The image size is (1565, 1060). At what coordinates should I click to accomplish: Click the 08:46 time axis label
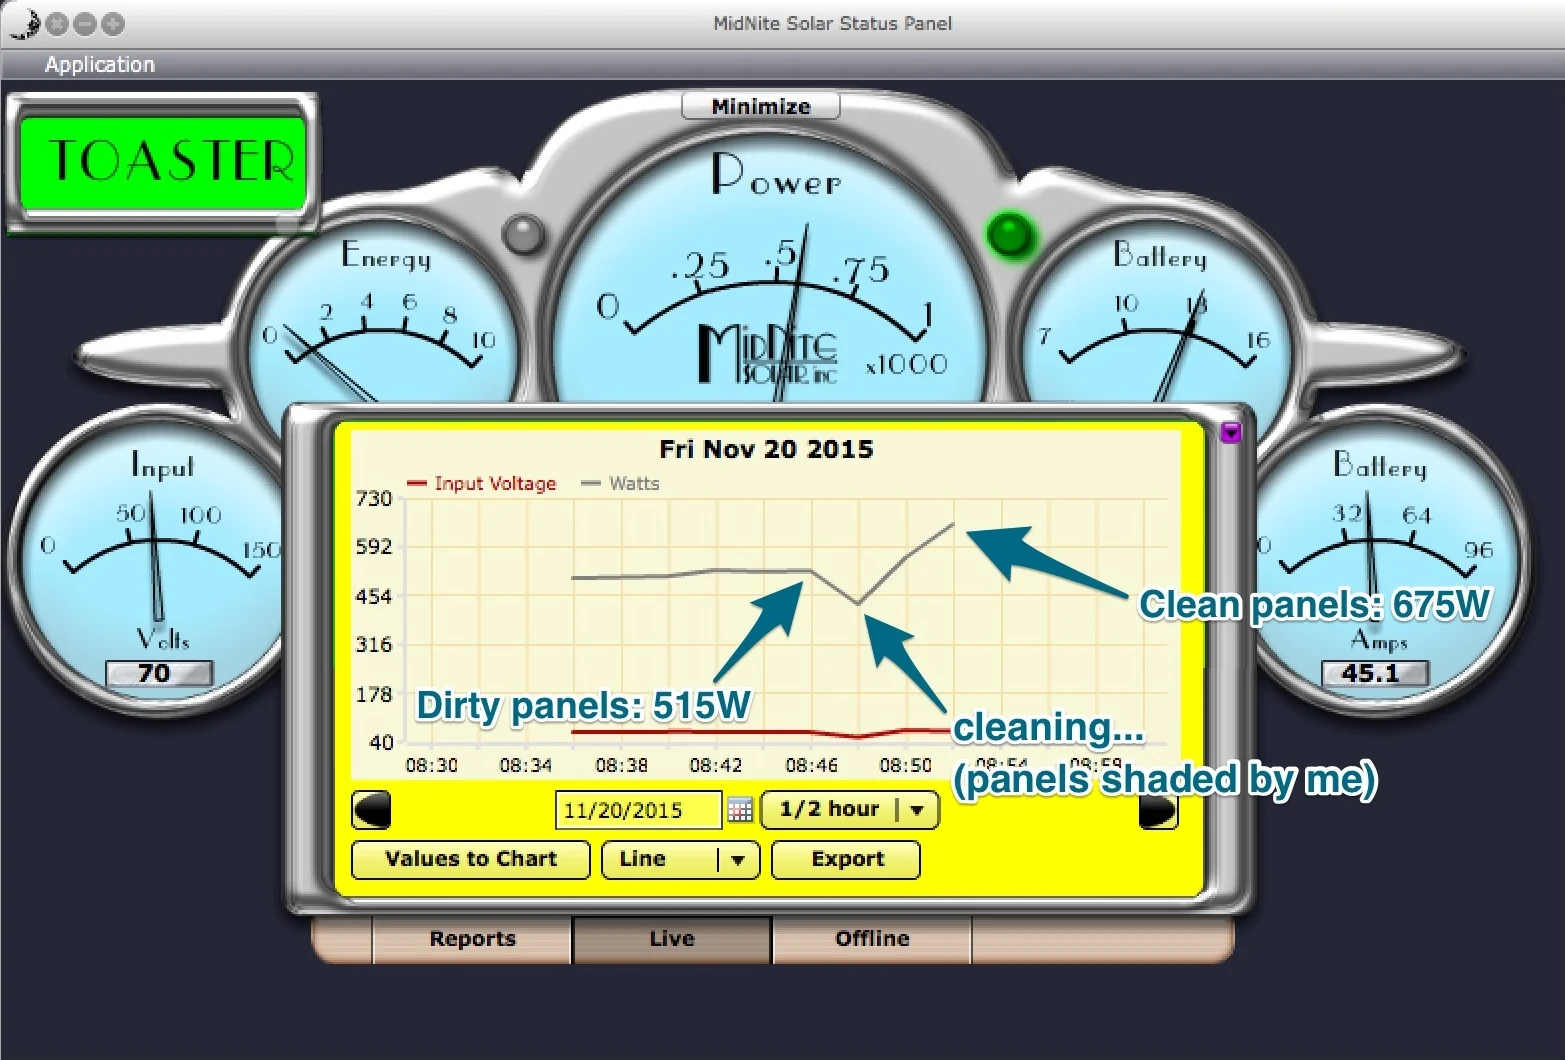(811, 765)
